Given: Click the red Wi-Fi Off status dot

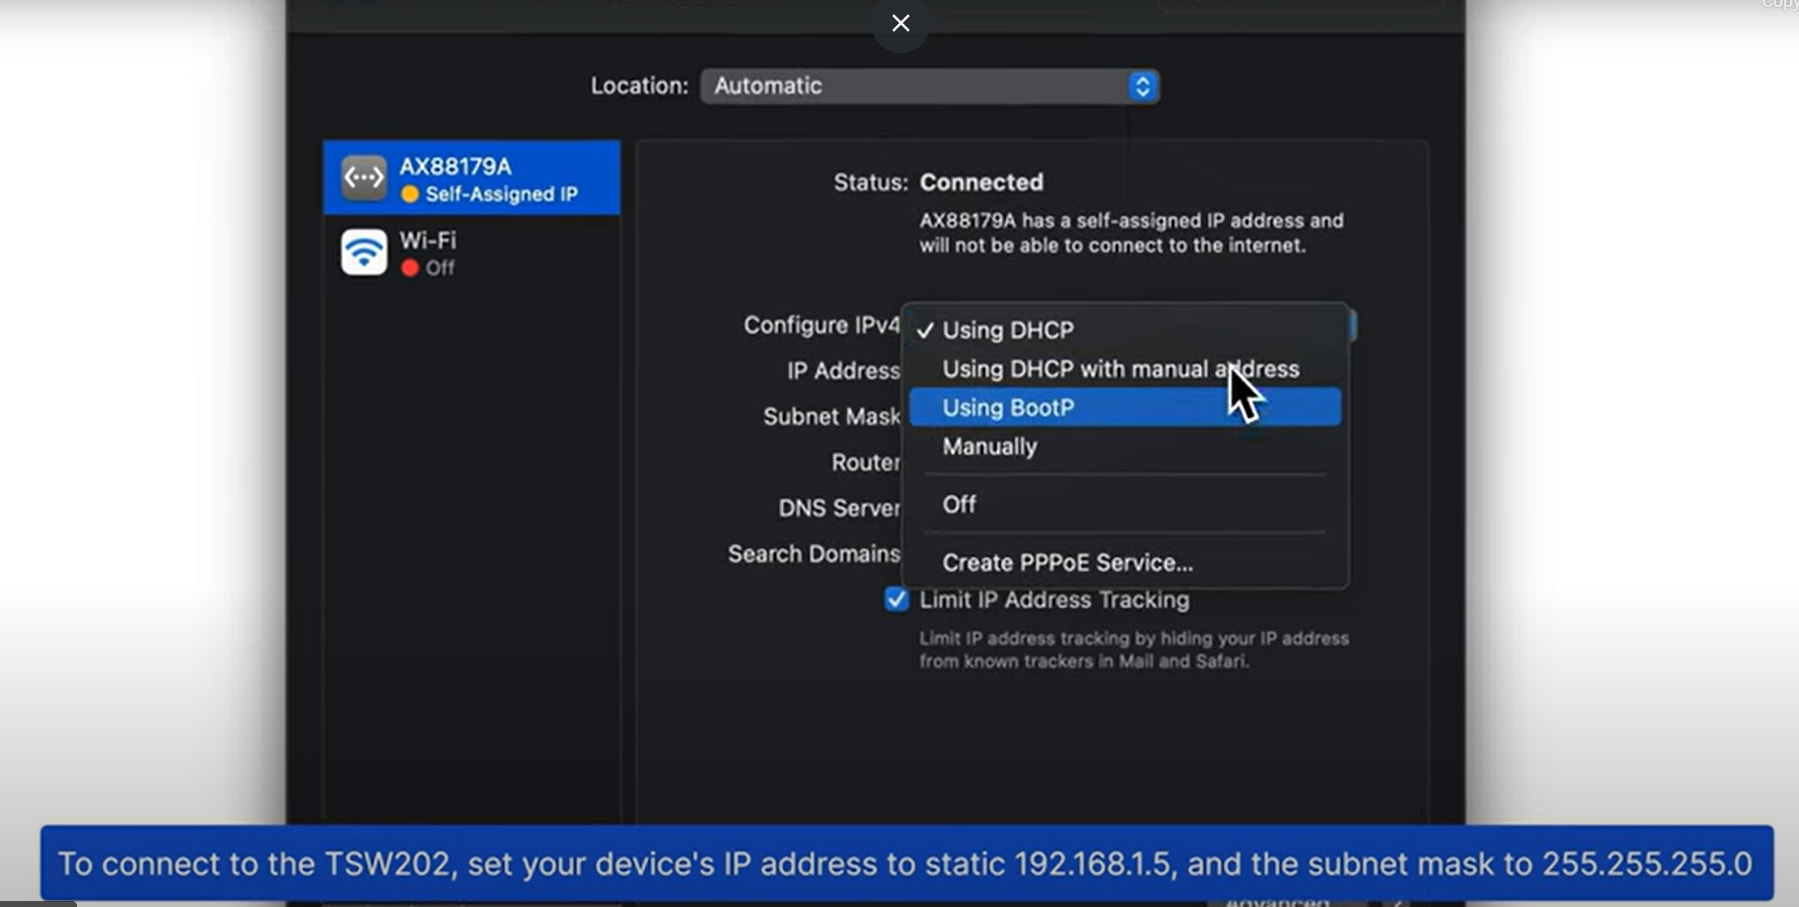Looking at the screenshot, I should (x=409, y=268).
